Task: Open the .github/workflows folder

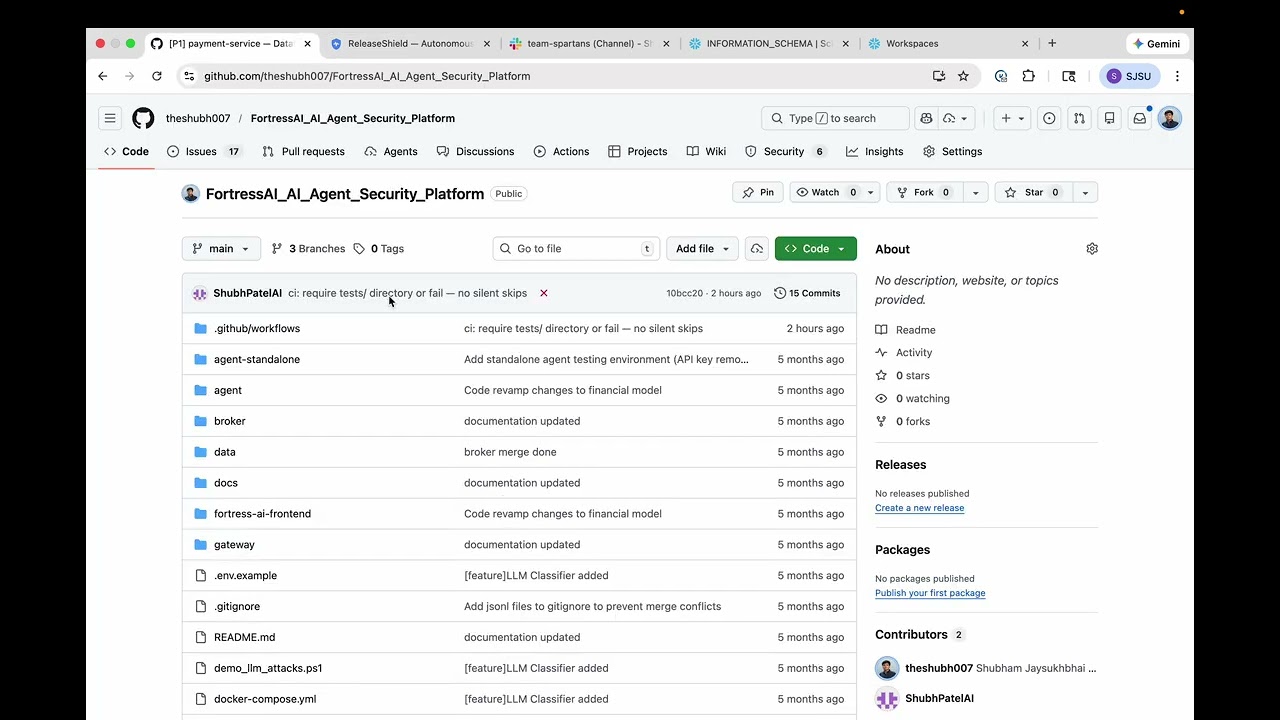Action: coord(257,328)
